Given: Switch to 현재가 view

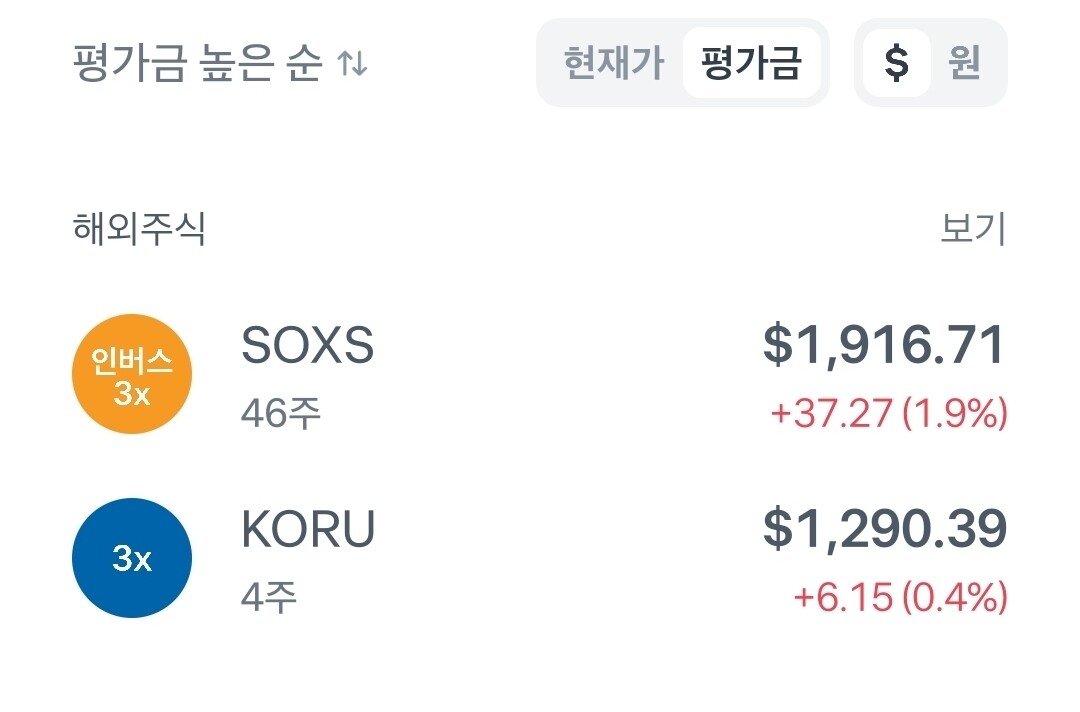Looking at the screenshot, I should coord(613,64).
